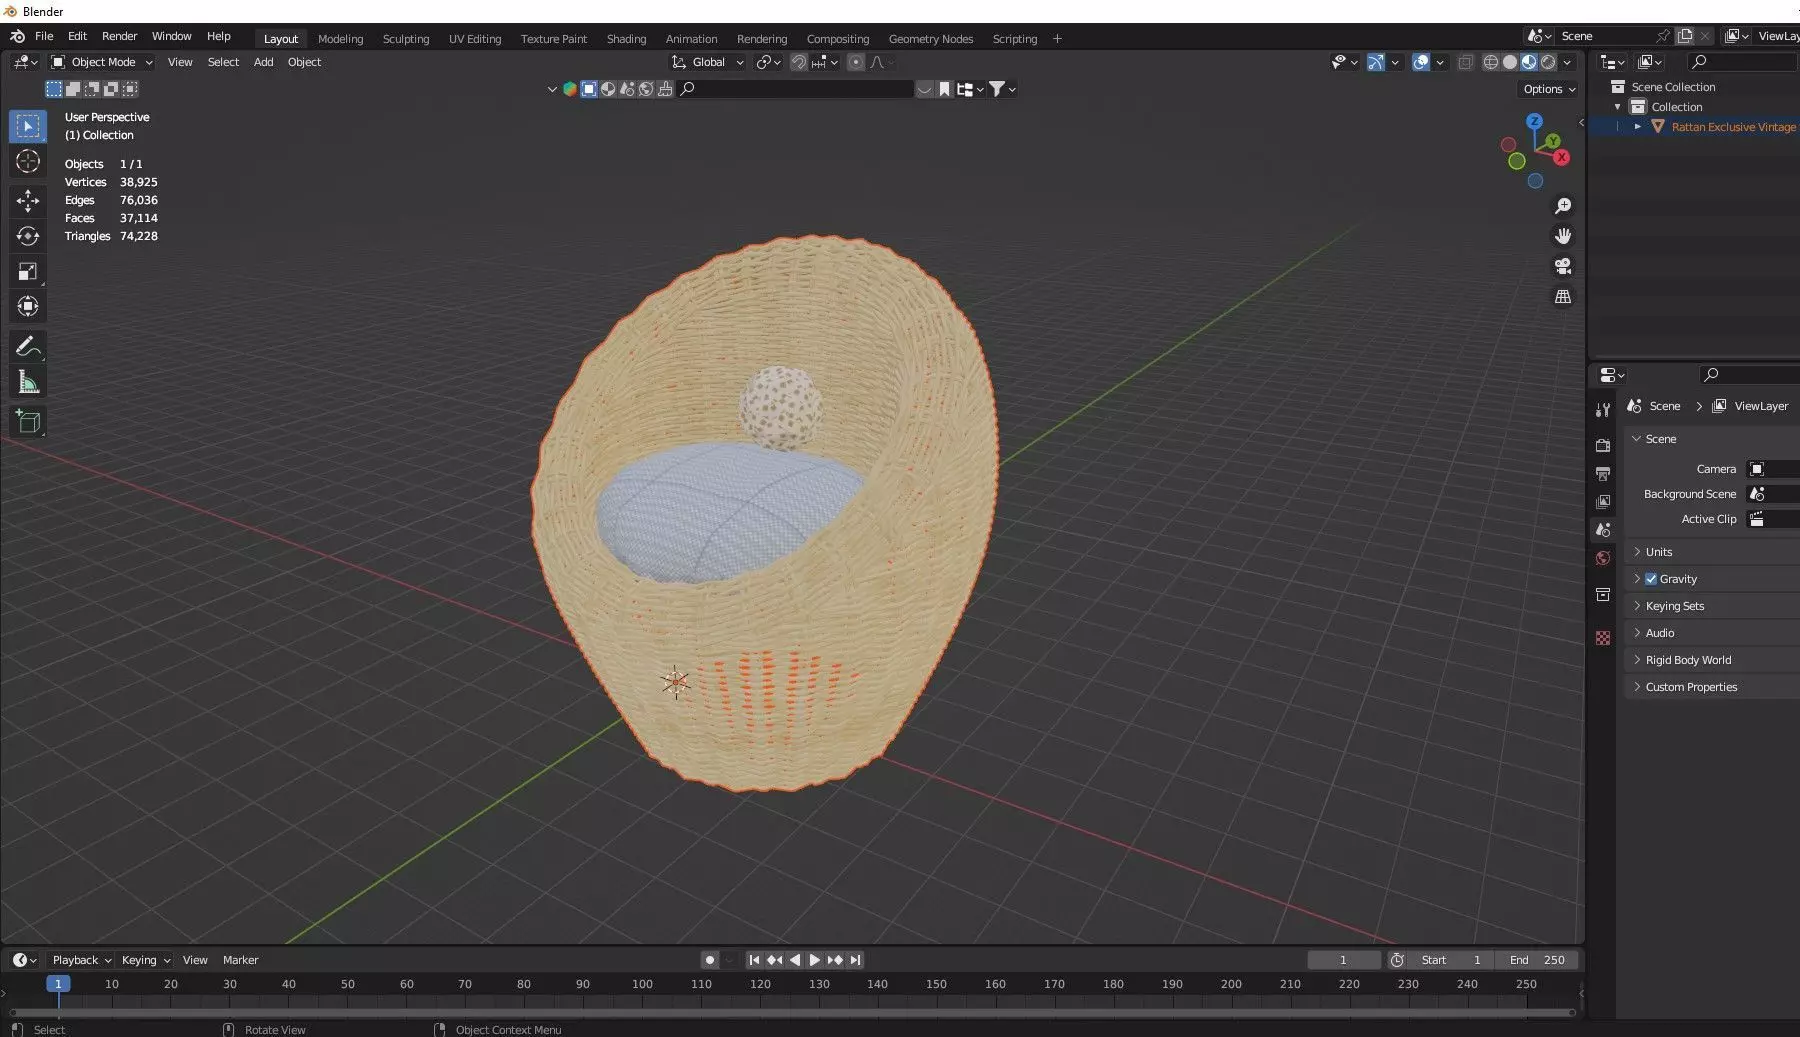
Task: Open the Options dropdown in the viewport
Action: tap(1549, 89)
